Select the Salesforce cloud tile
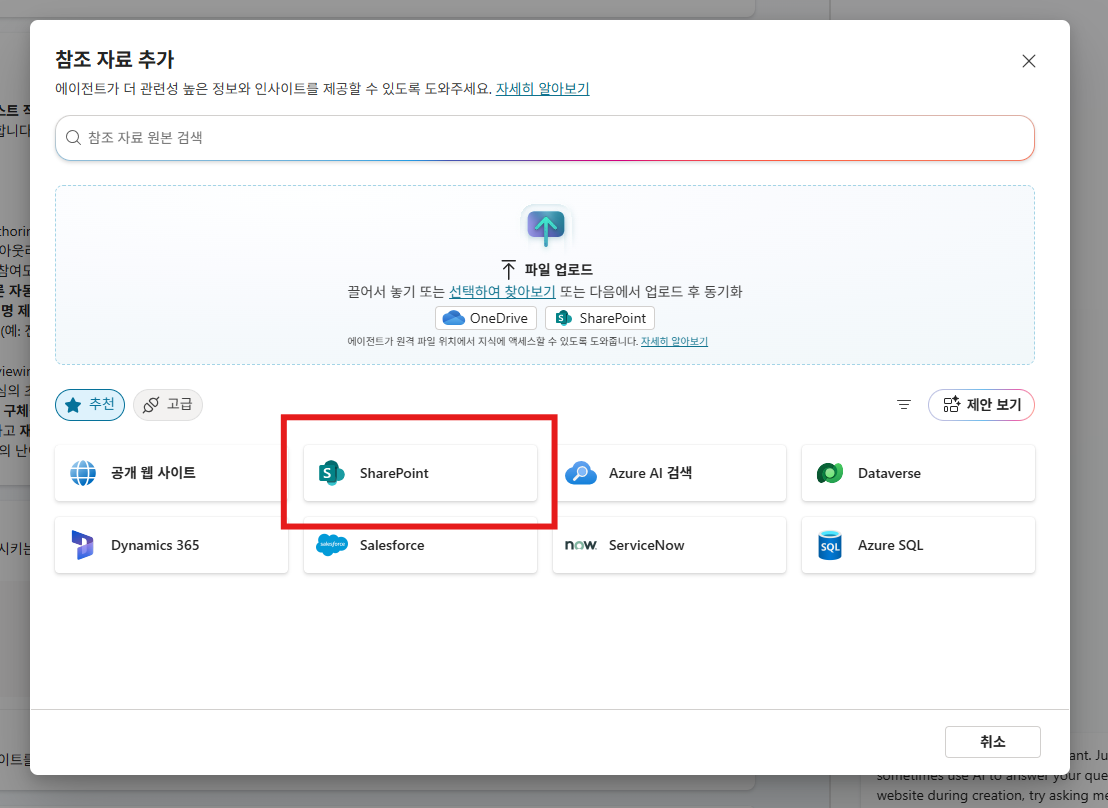This screenshot has height=808, width=1108. 420,545
